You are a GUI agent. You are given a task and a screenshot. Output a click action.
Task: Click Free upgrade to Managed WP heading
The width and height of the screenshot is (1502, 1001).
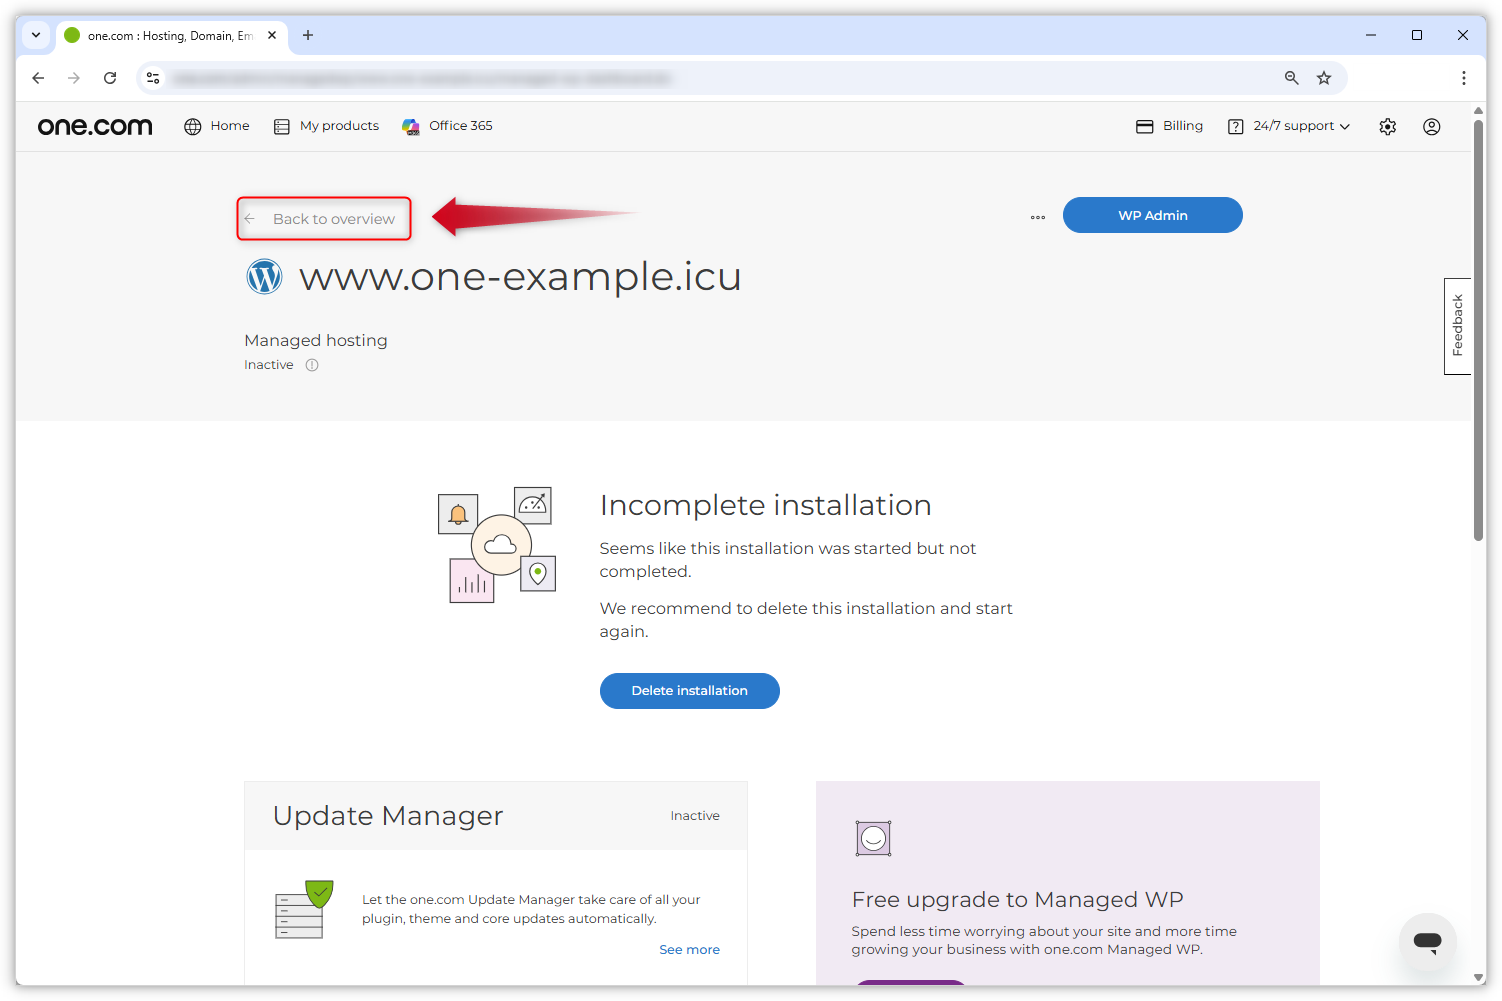(x=1017, y=900)
